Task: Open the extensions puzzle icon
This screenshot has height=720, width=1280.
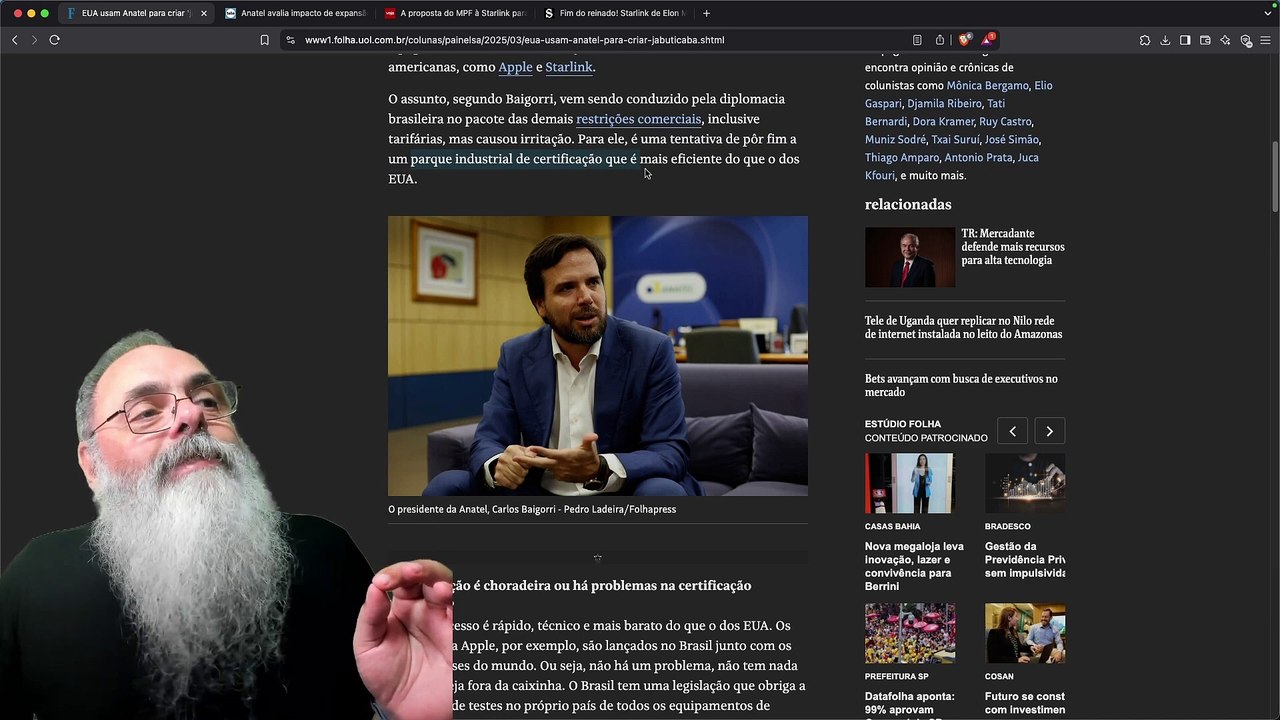Action: pos(1145,40)
